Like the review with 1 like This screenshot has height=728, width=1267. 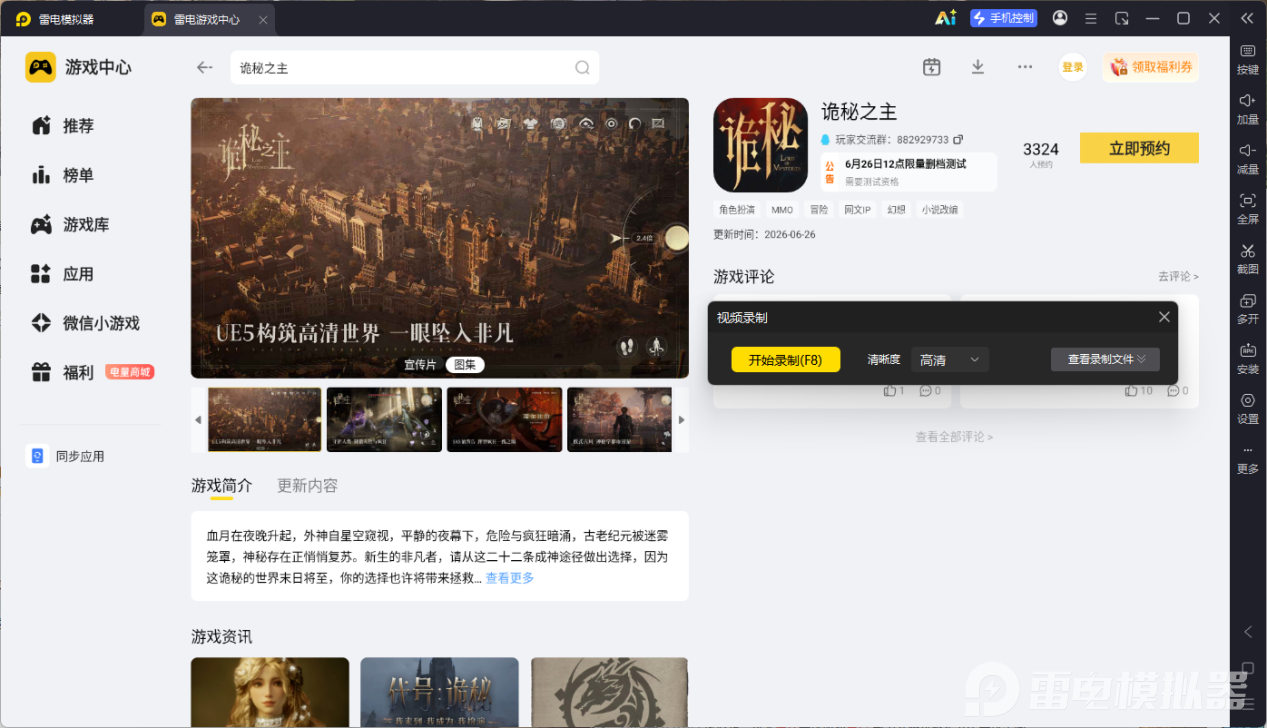(894, 391)
